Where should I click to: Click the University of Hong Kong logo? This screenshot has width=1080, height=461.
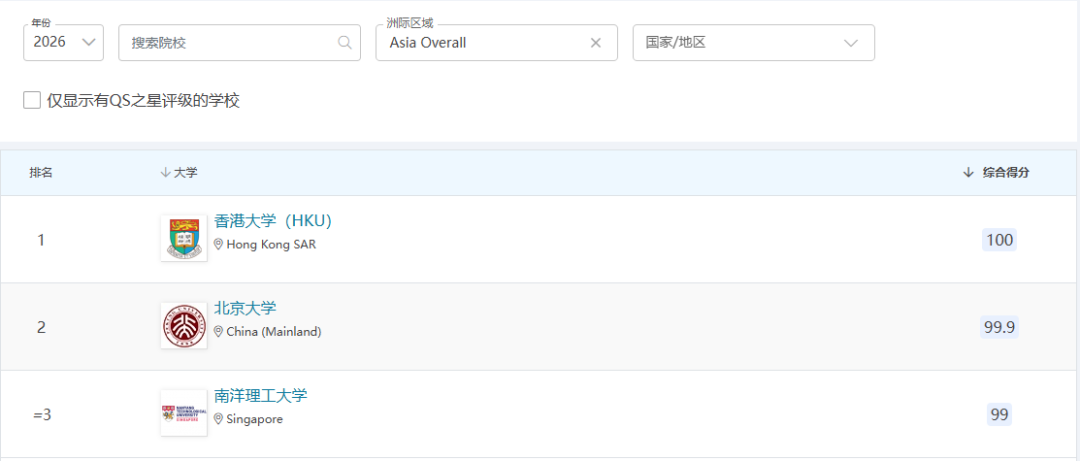pyautogui.click(x=183, y=238)
